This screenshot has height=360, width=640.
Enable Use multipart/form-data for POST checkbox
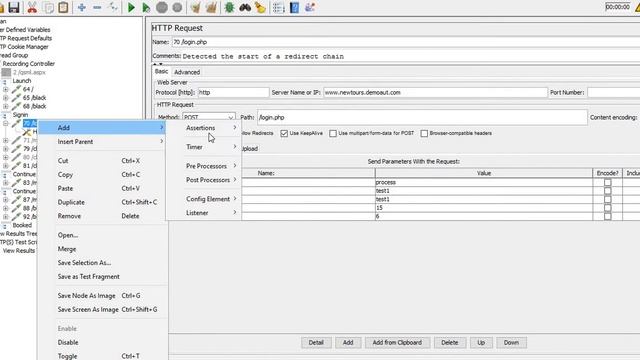(x=333, y=133)
